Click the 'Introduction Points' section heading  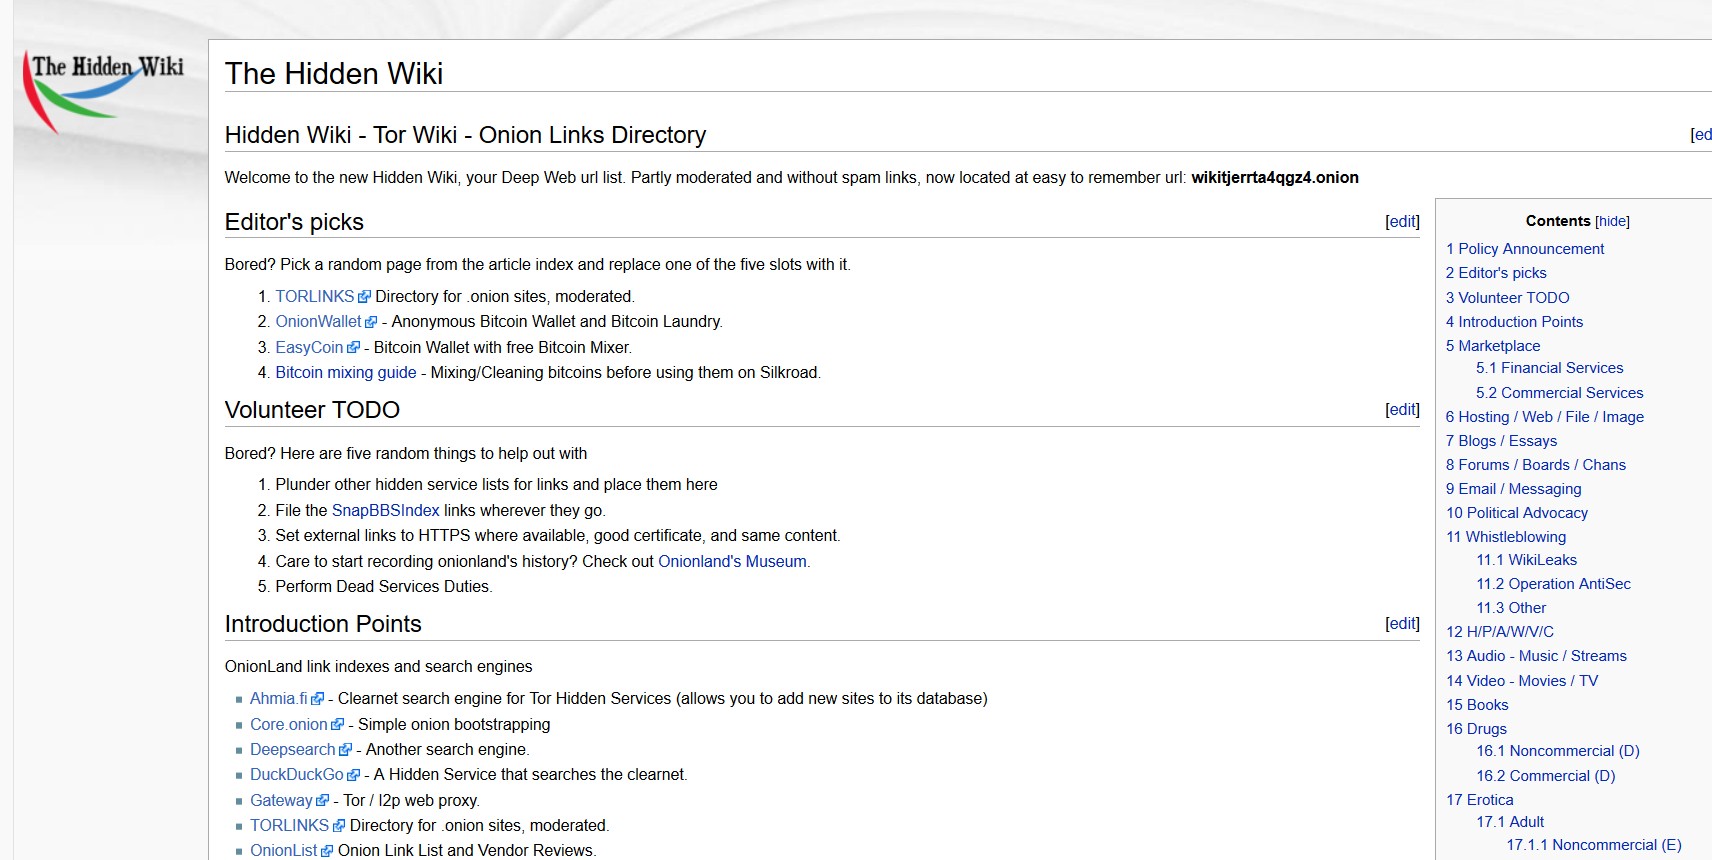pos(323,624)
